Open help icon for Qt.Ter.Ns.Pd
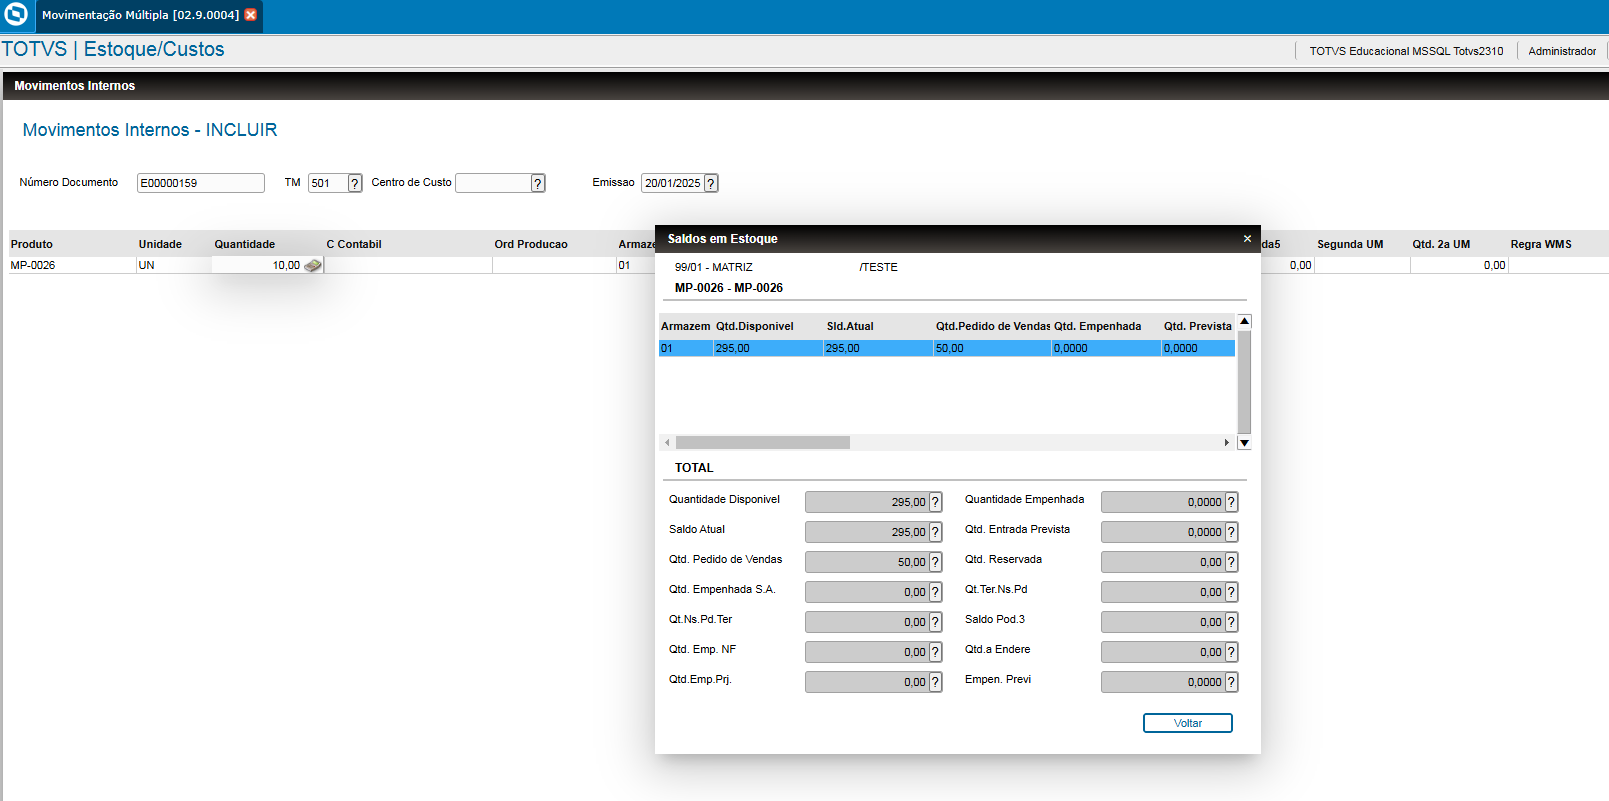Viewport: 1609px width, 801px height. click(x=1231, y=592)
